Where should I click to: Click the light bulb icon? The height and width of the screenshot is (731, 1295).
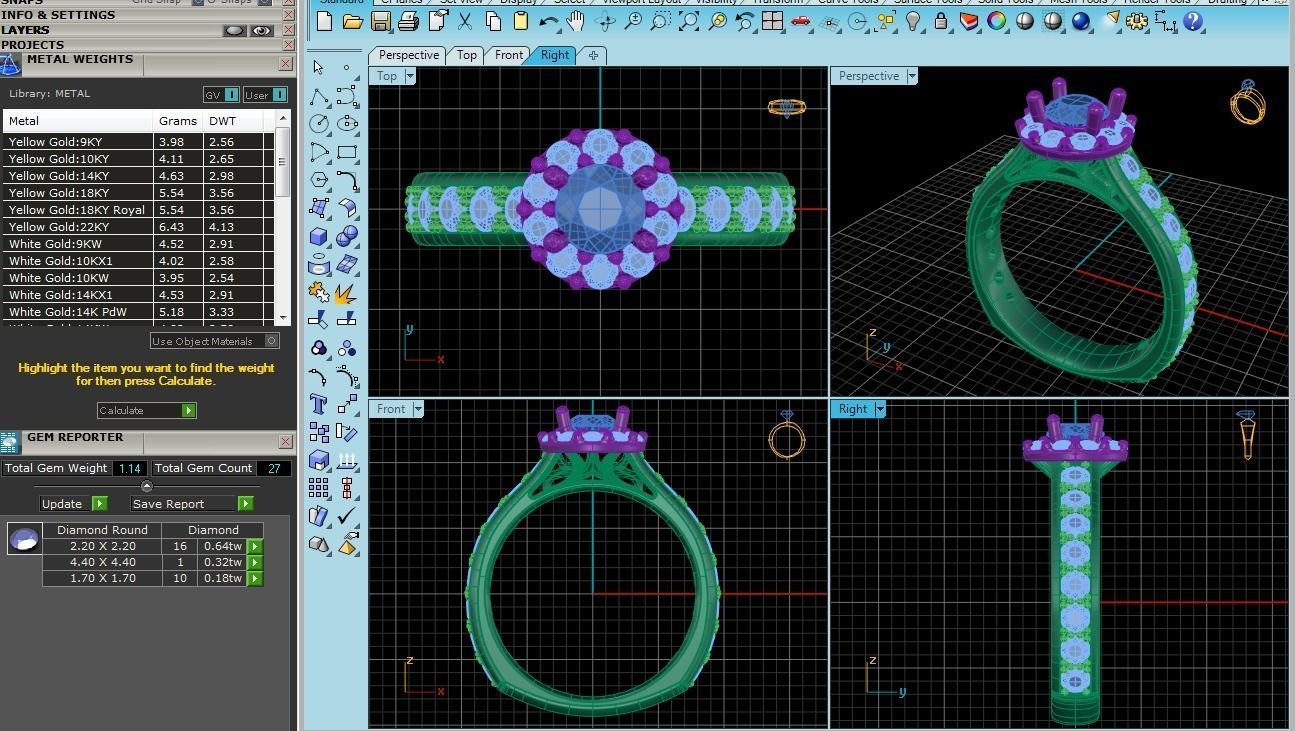pos(912,21)
